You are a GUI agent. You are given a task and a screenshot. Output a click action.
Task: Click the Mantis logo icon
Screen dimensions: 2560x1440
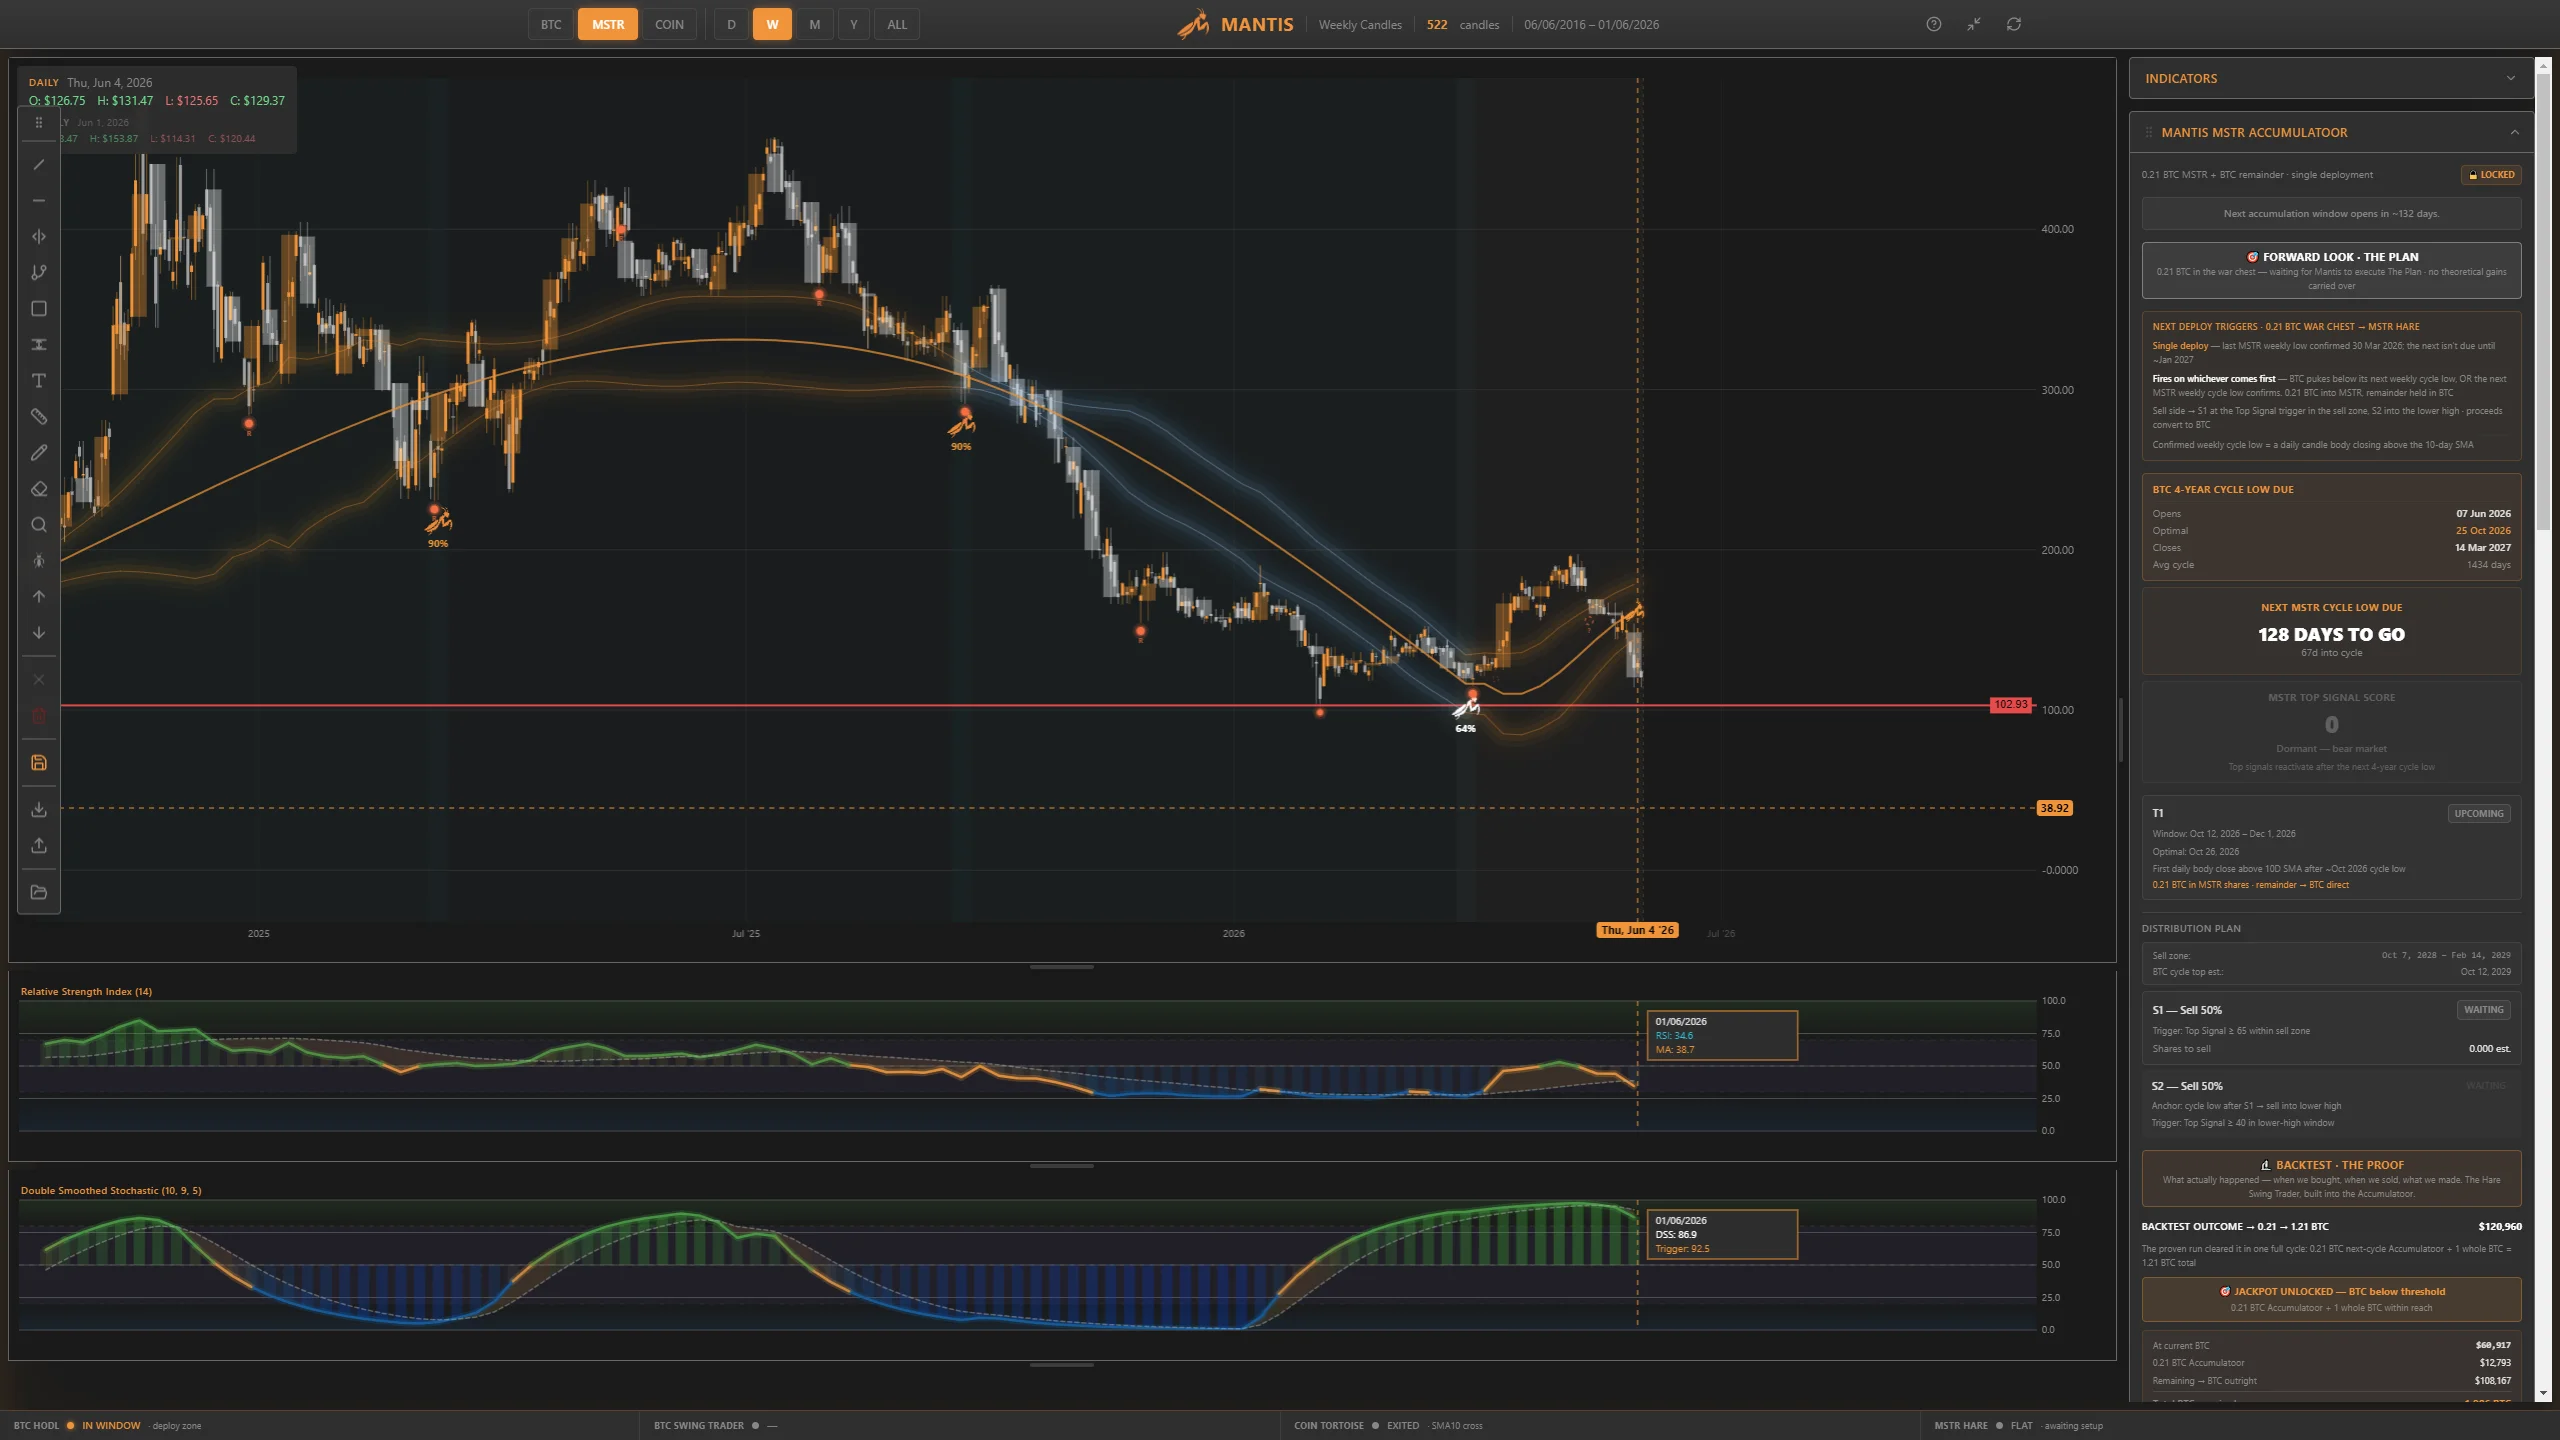point(1193,24)
